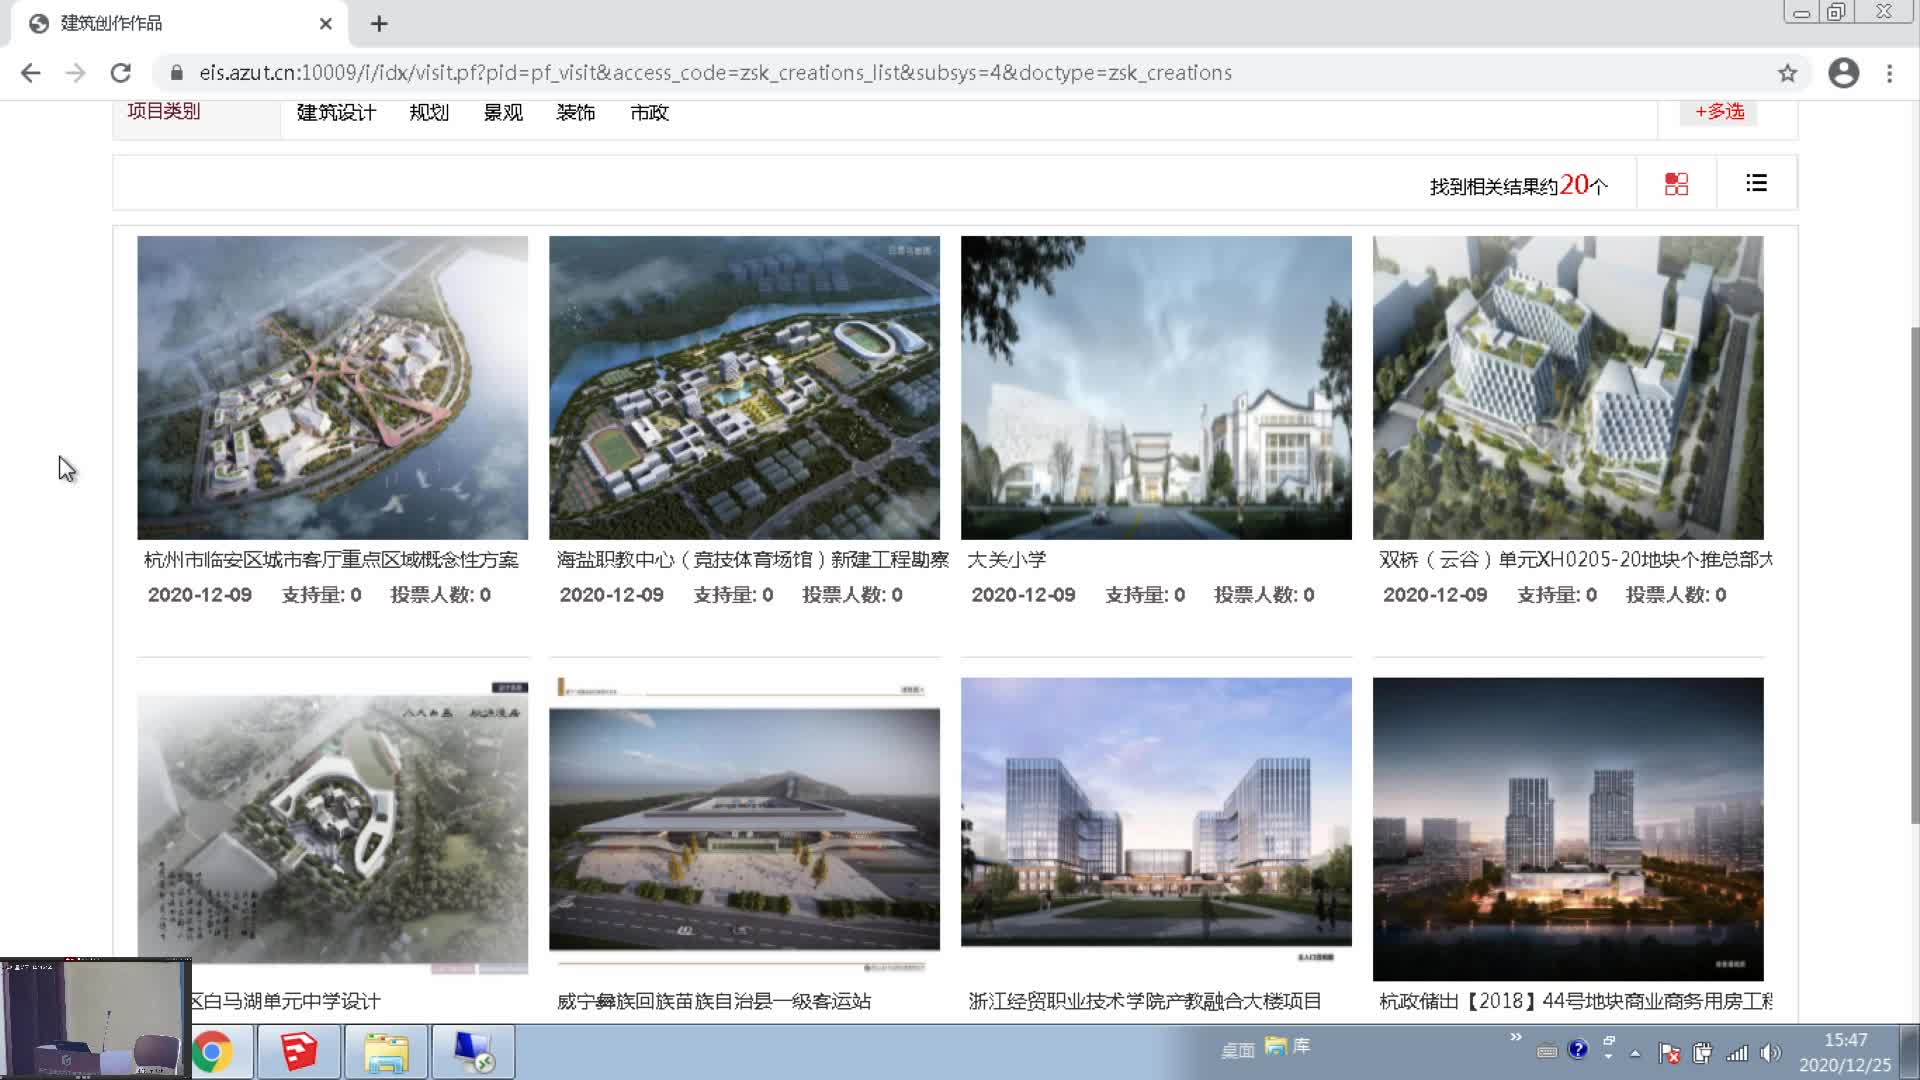
Task: Click 项目类别 label
Action: (163, 111)
